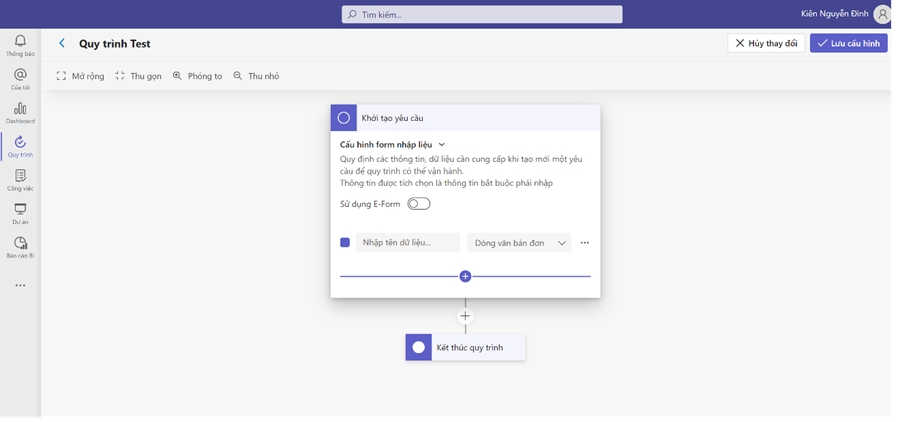Check the purple required-field checkbox

345,242
